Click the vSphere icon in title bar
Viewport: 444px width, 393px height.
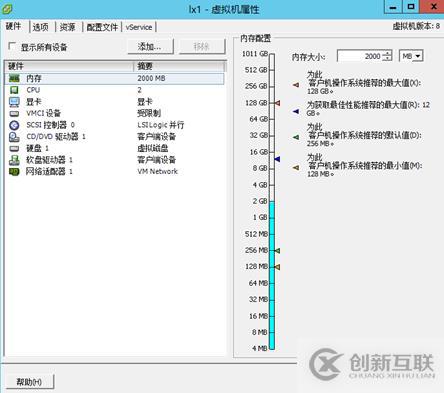[7, 8]
